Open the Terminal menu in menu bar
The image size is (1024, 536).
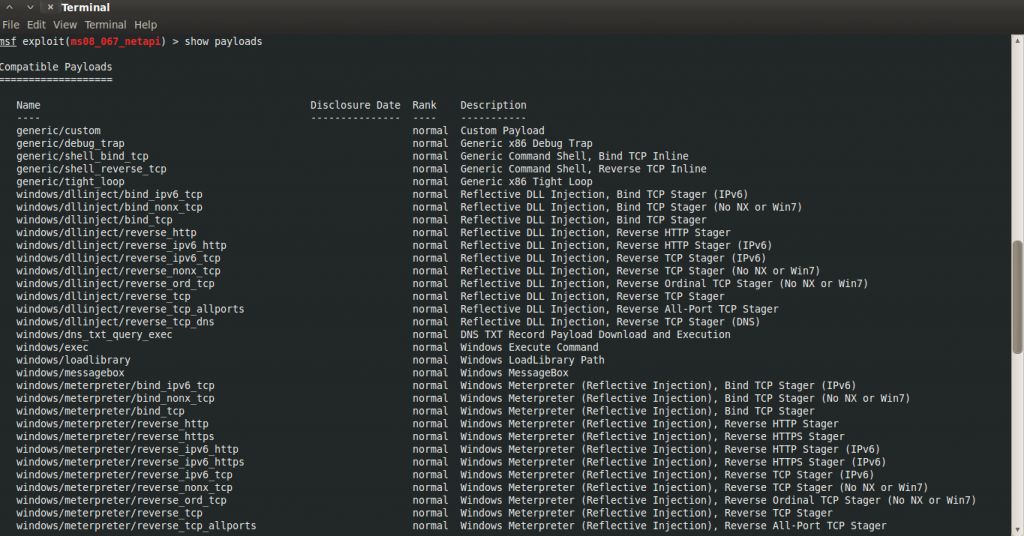coord(105,25)
